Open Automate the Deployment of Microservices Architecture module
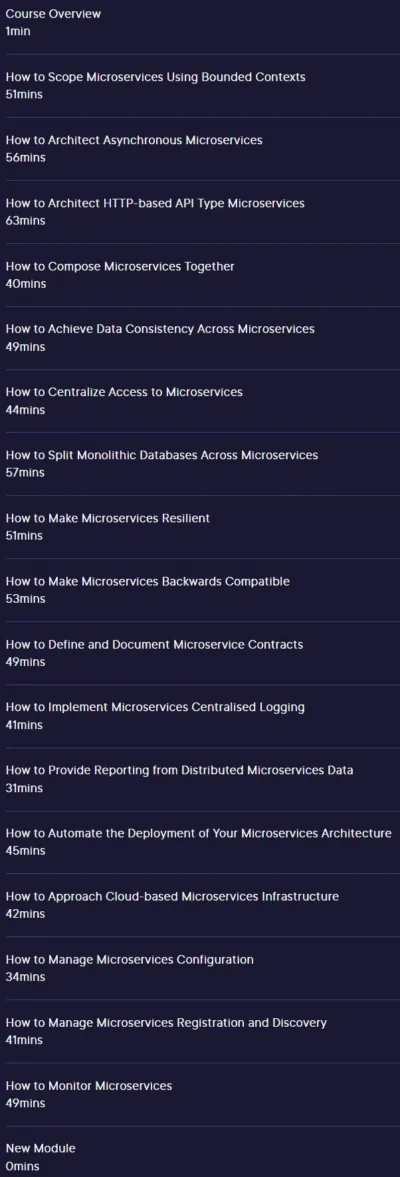400x1177 pixels. point(200,842)
